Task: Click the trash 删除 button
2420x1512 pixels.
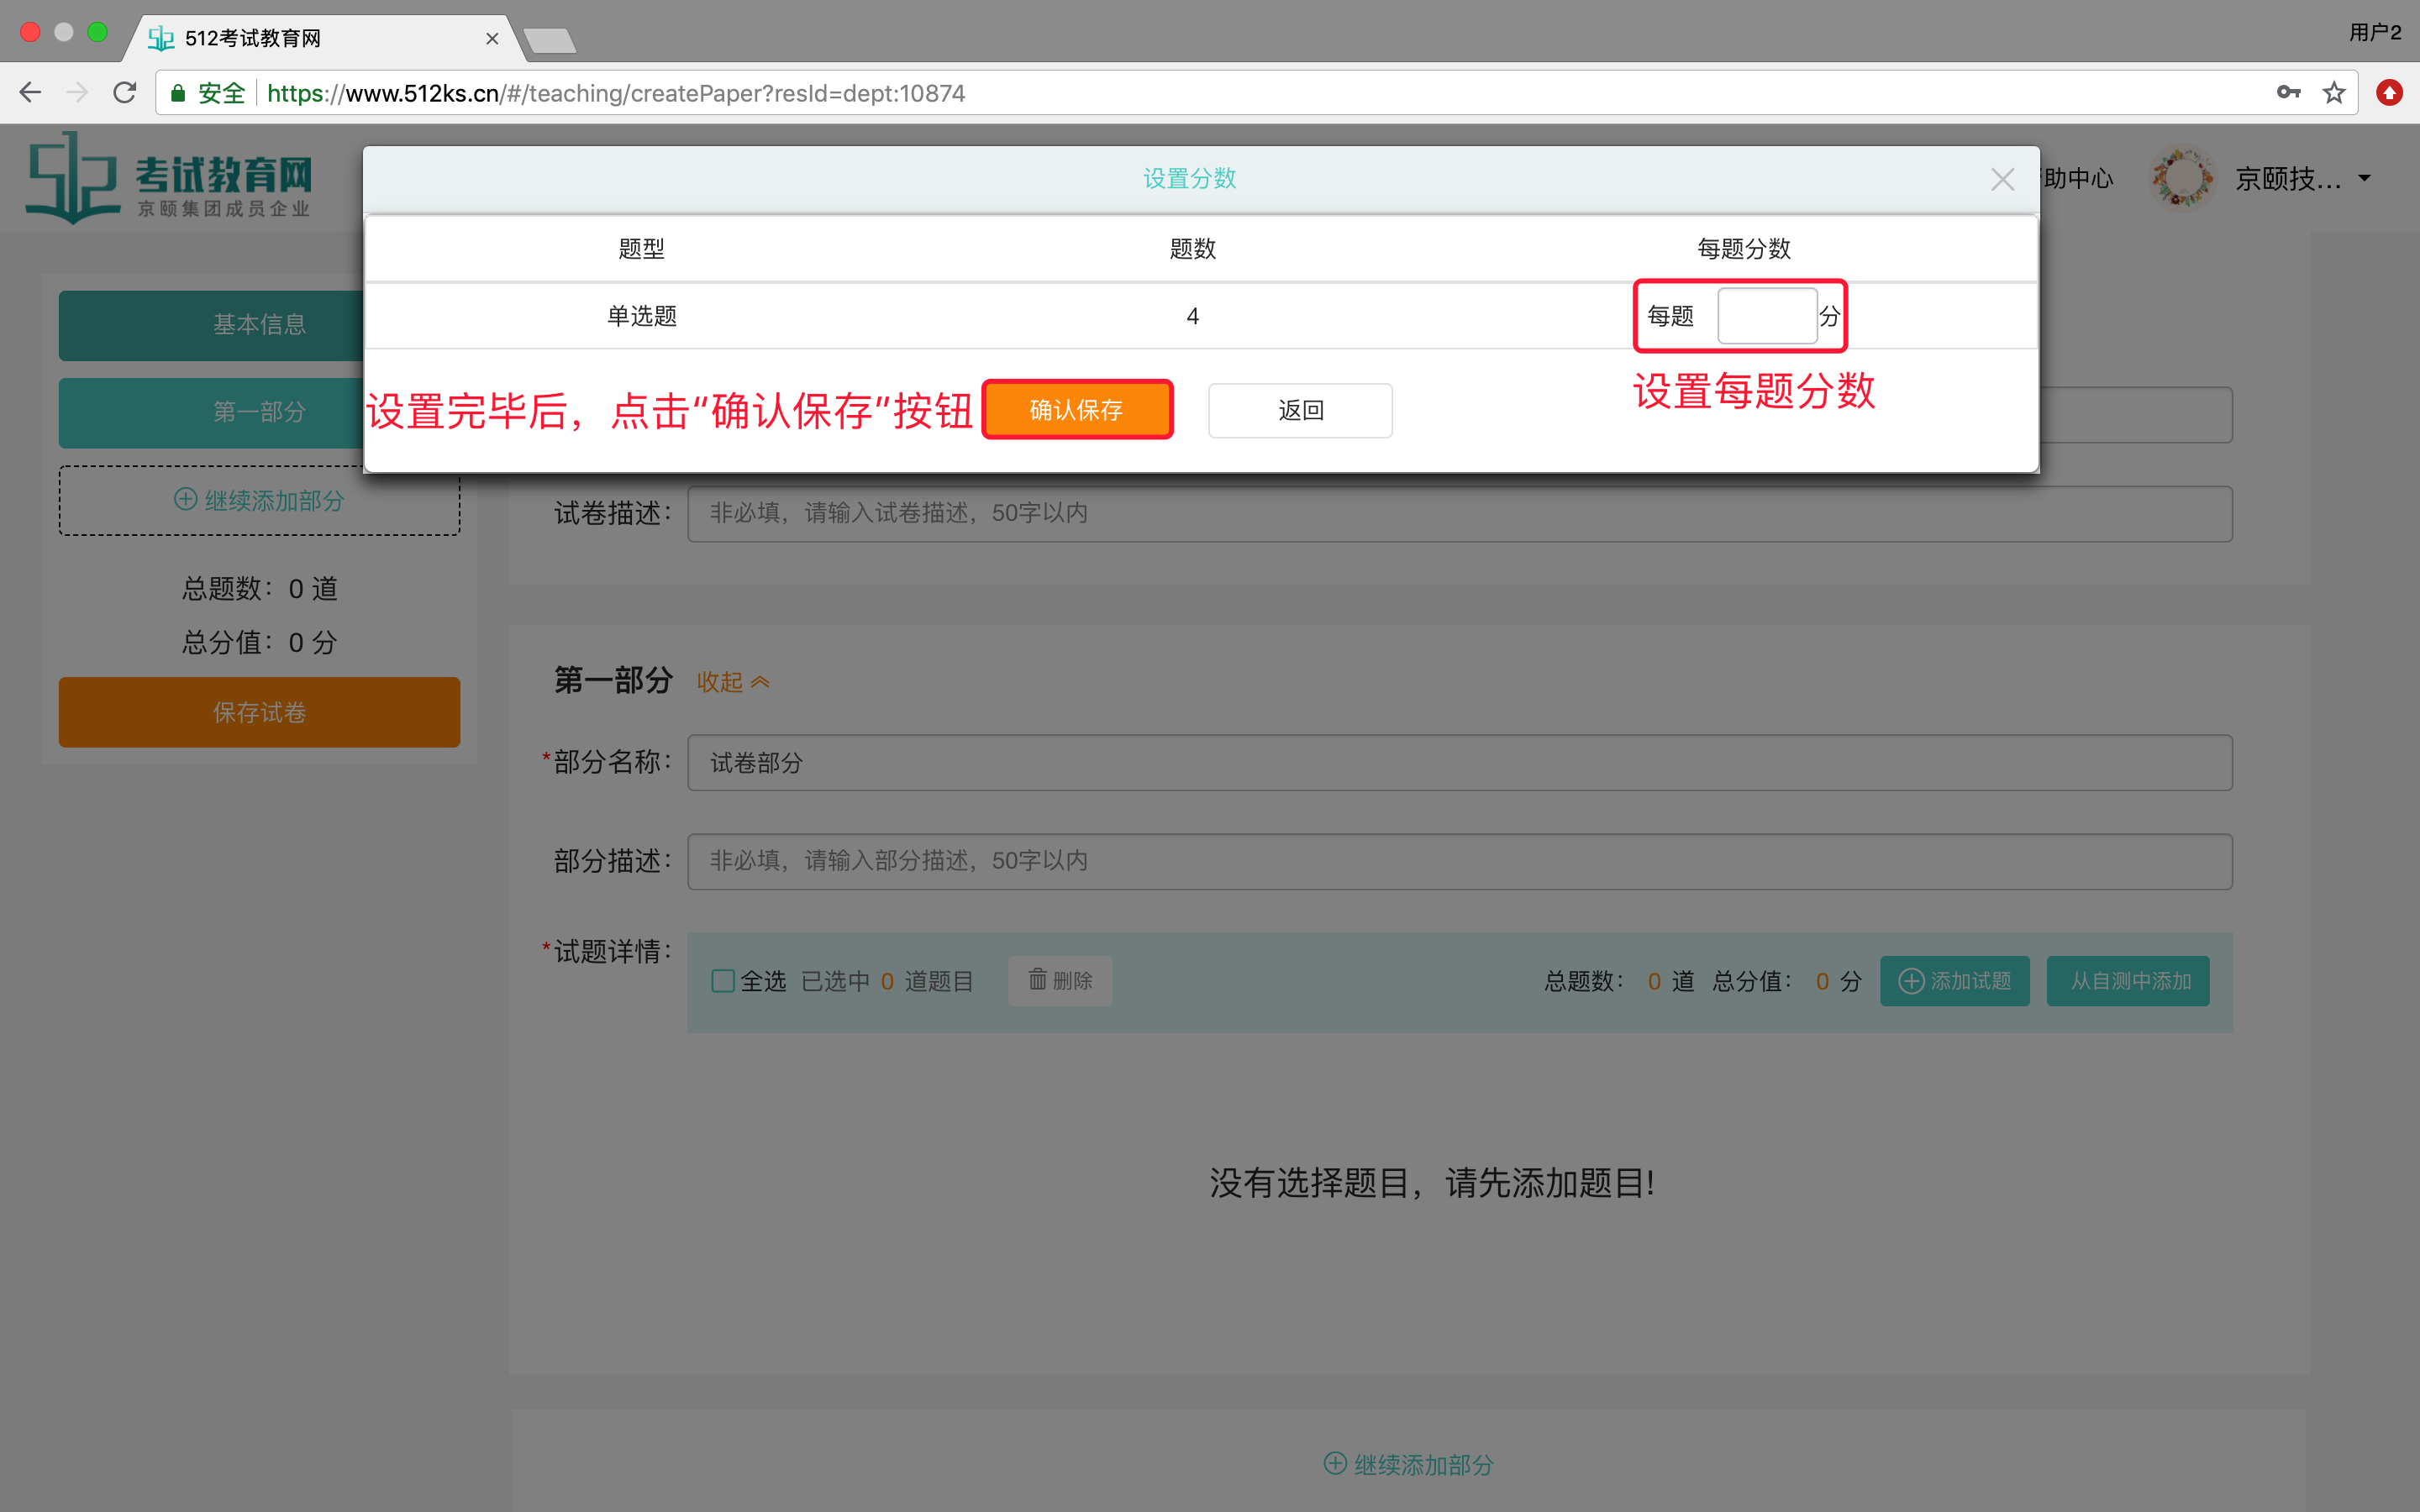Action: 1060,981
